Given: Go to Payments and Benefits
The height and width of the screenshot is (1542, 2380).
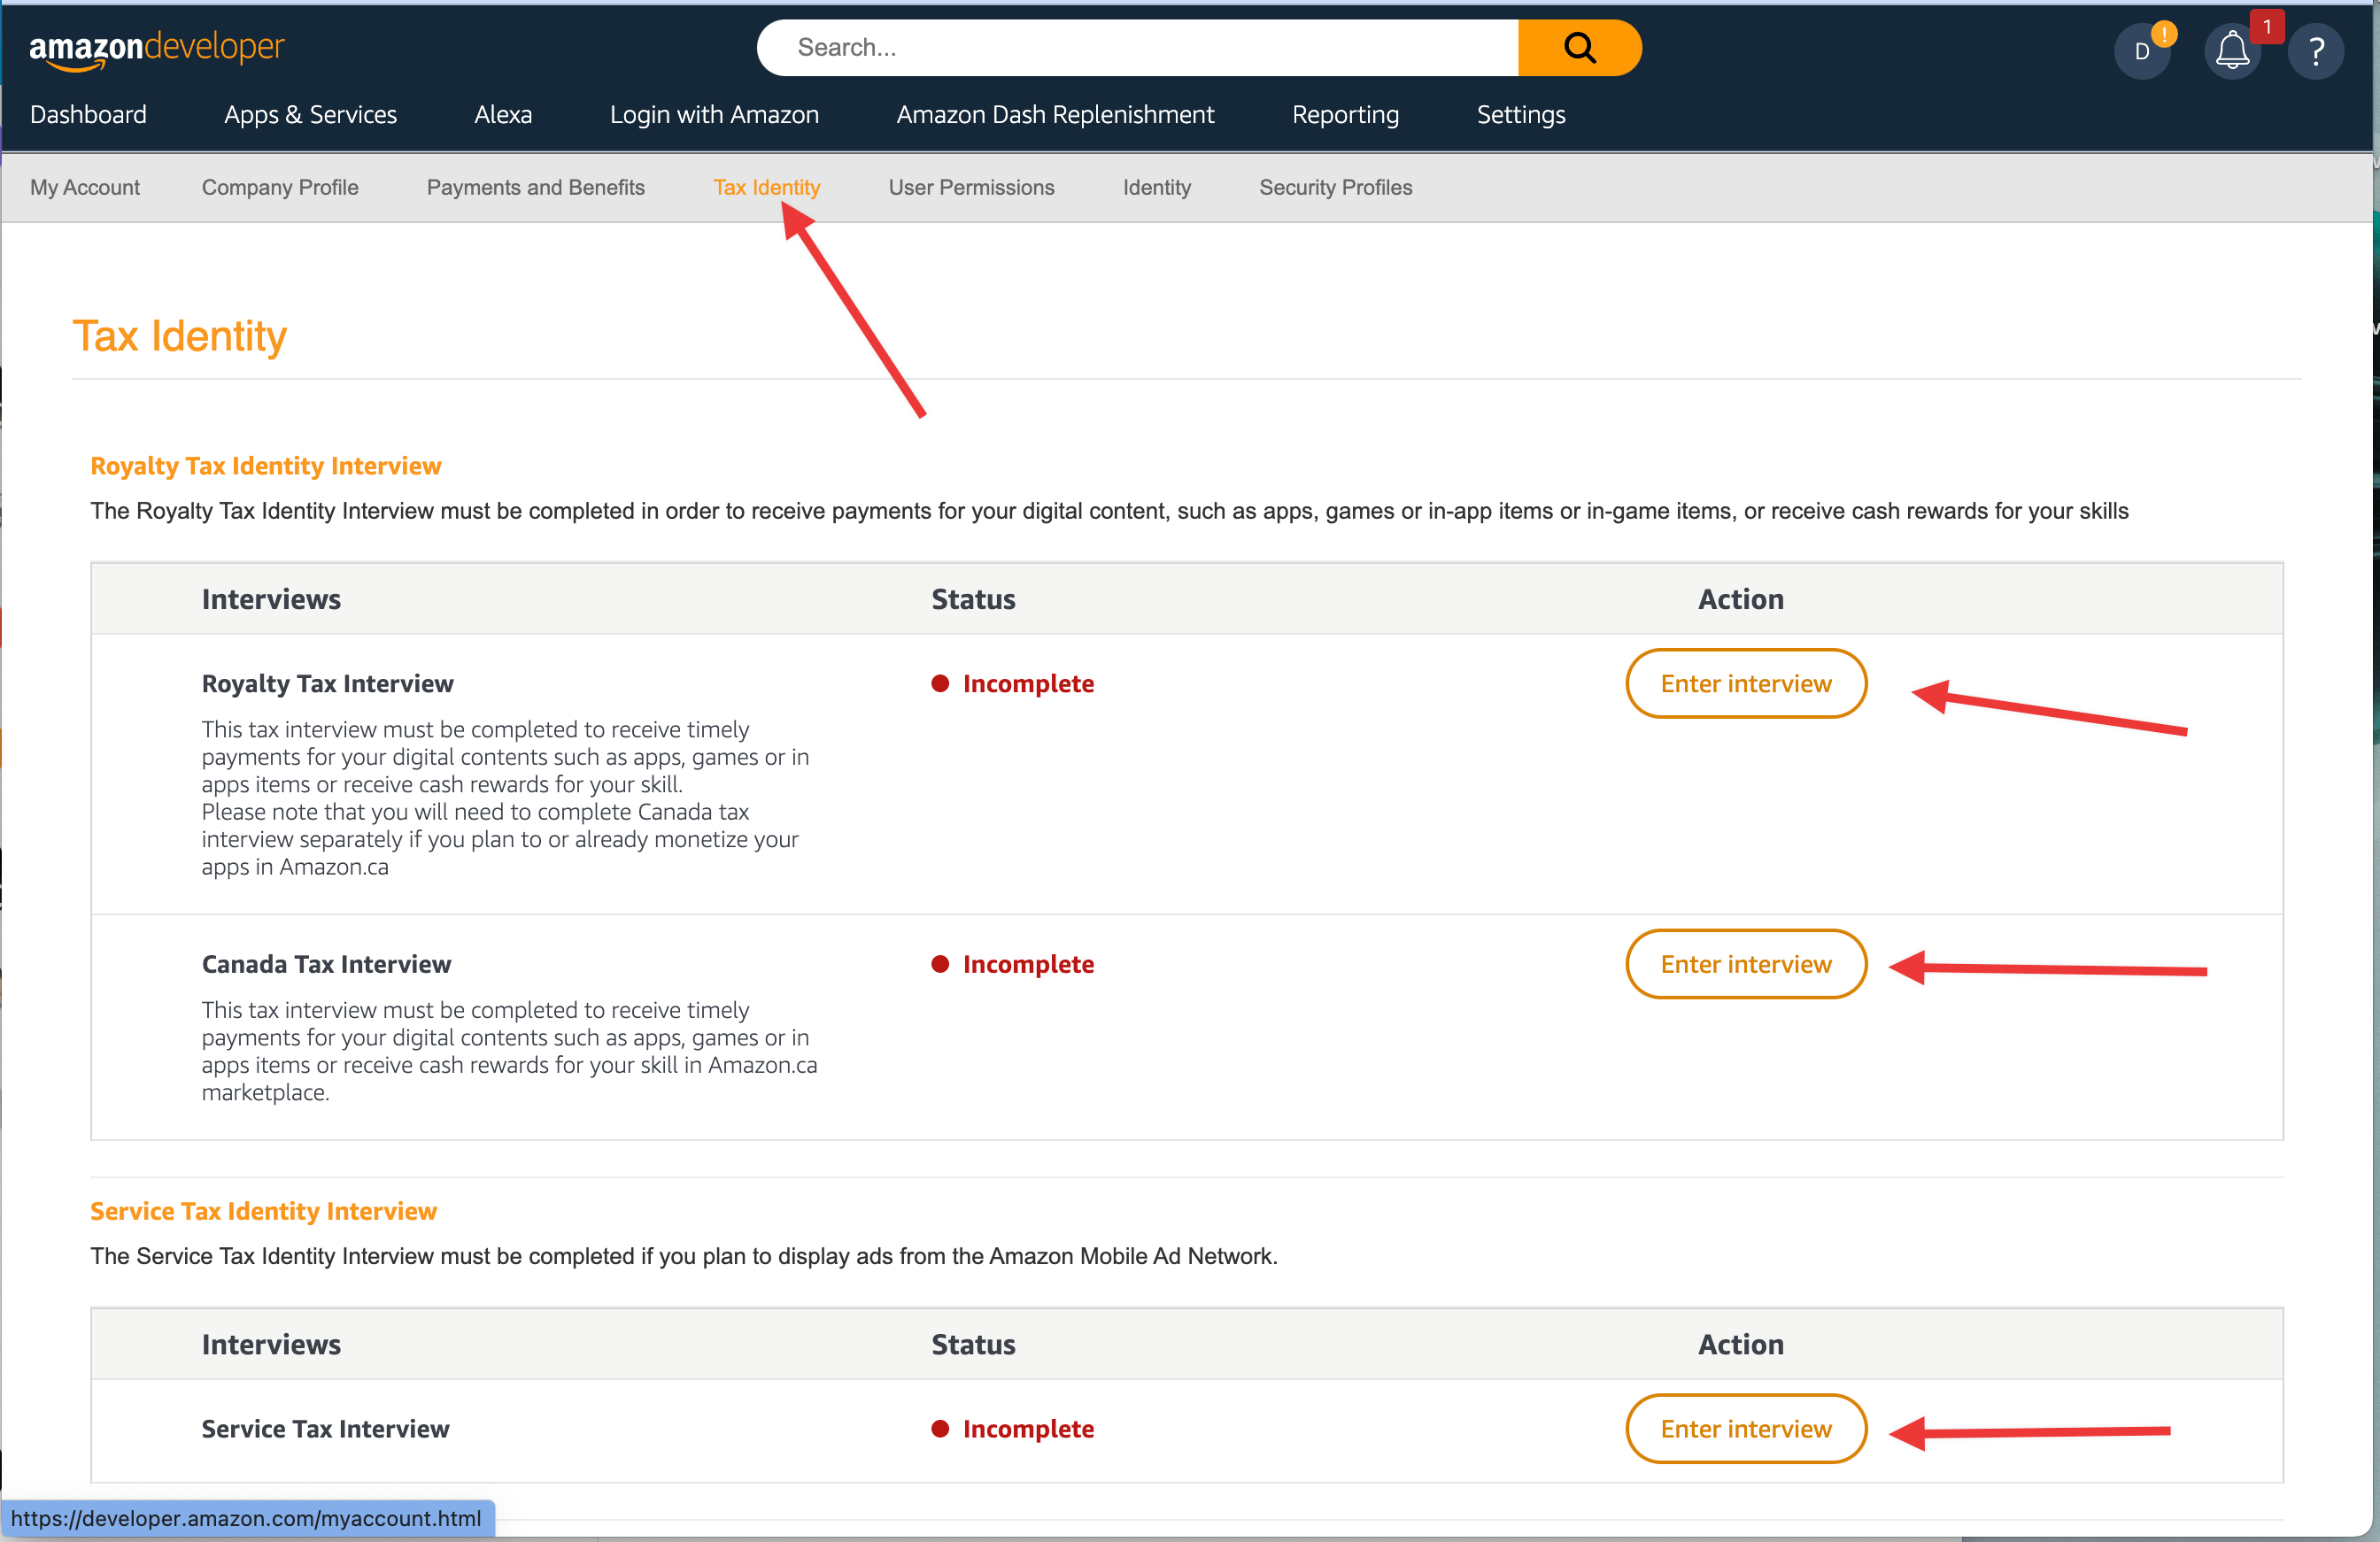Looking at the screenshot, I should click(x=535, y=187).
